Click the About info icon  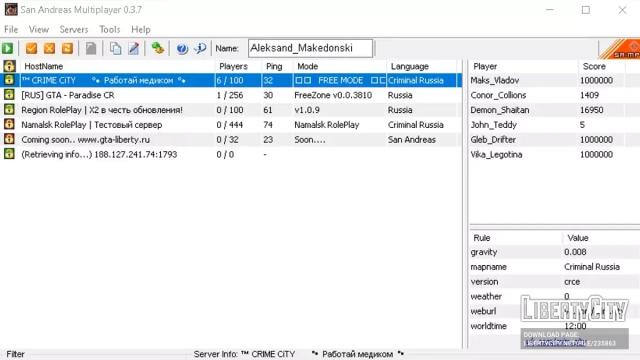tap(200, 48)
